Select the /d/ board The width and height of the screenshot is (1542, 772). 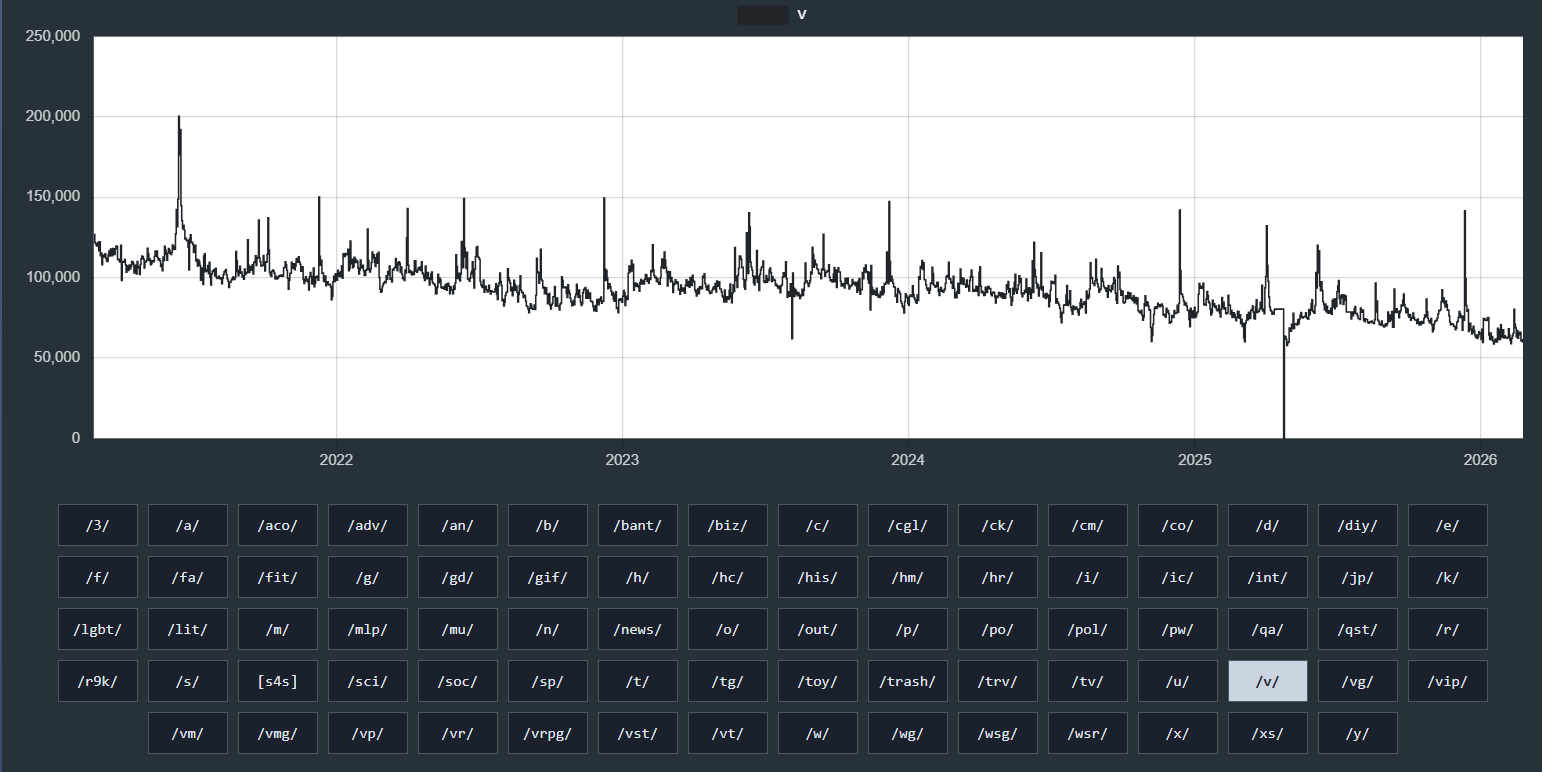tap(1268, 525)
